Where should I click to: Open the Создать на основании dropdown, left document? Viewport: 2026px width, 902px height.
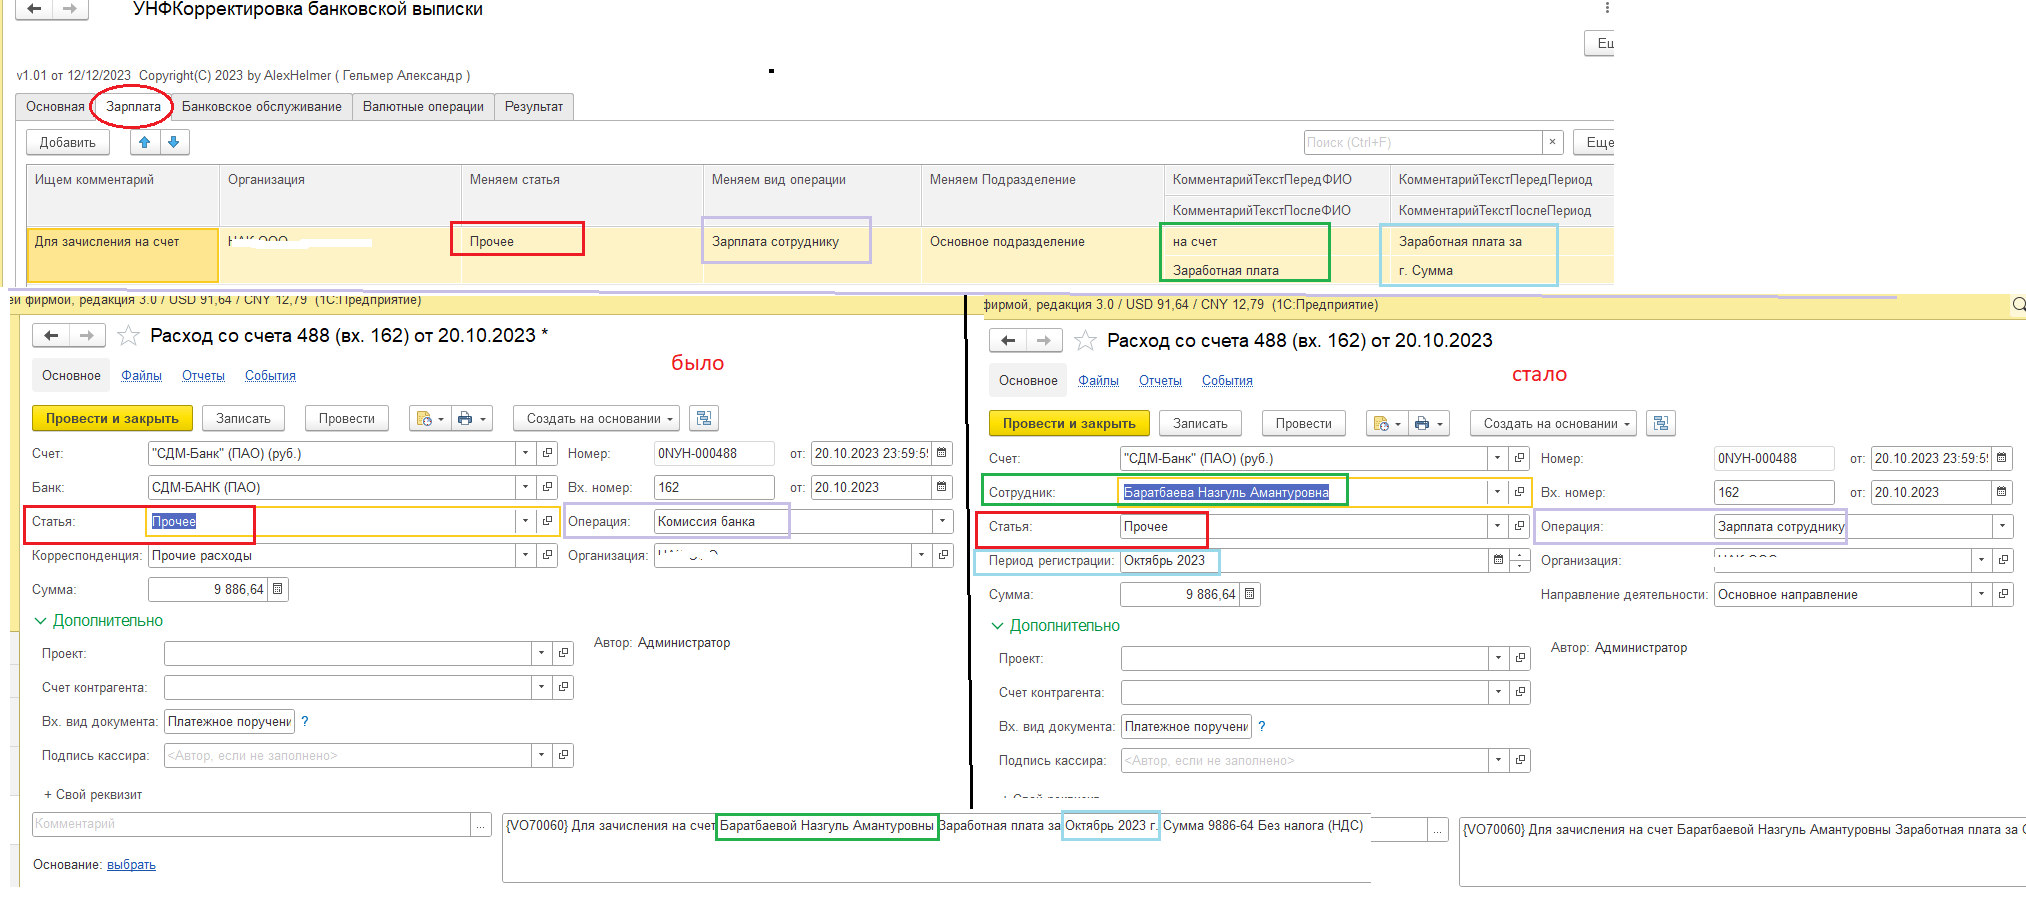point(597,418)
